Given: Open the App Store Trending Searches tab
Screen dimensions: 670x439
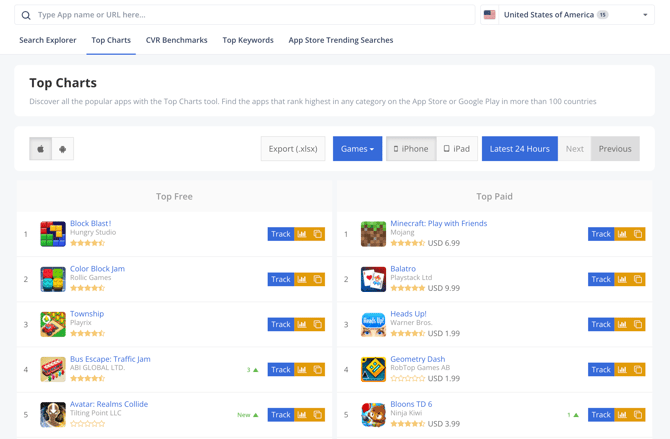Looking at the screenshot, I should [341, 40].
